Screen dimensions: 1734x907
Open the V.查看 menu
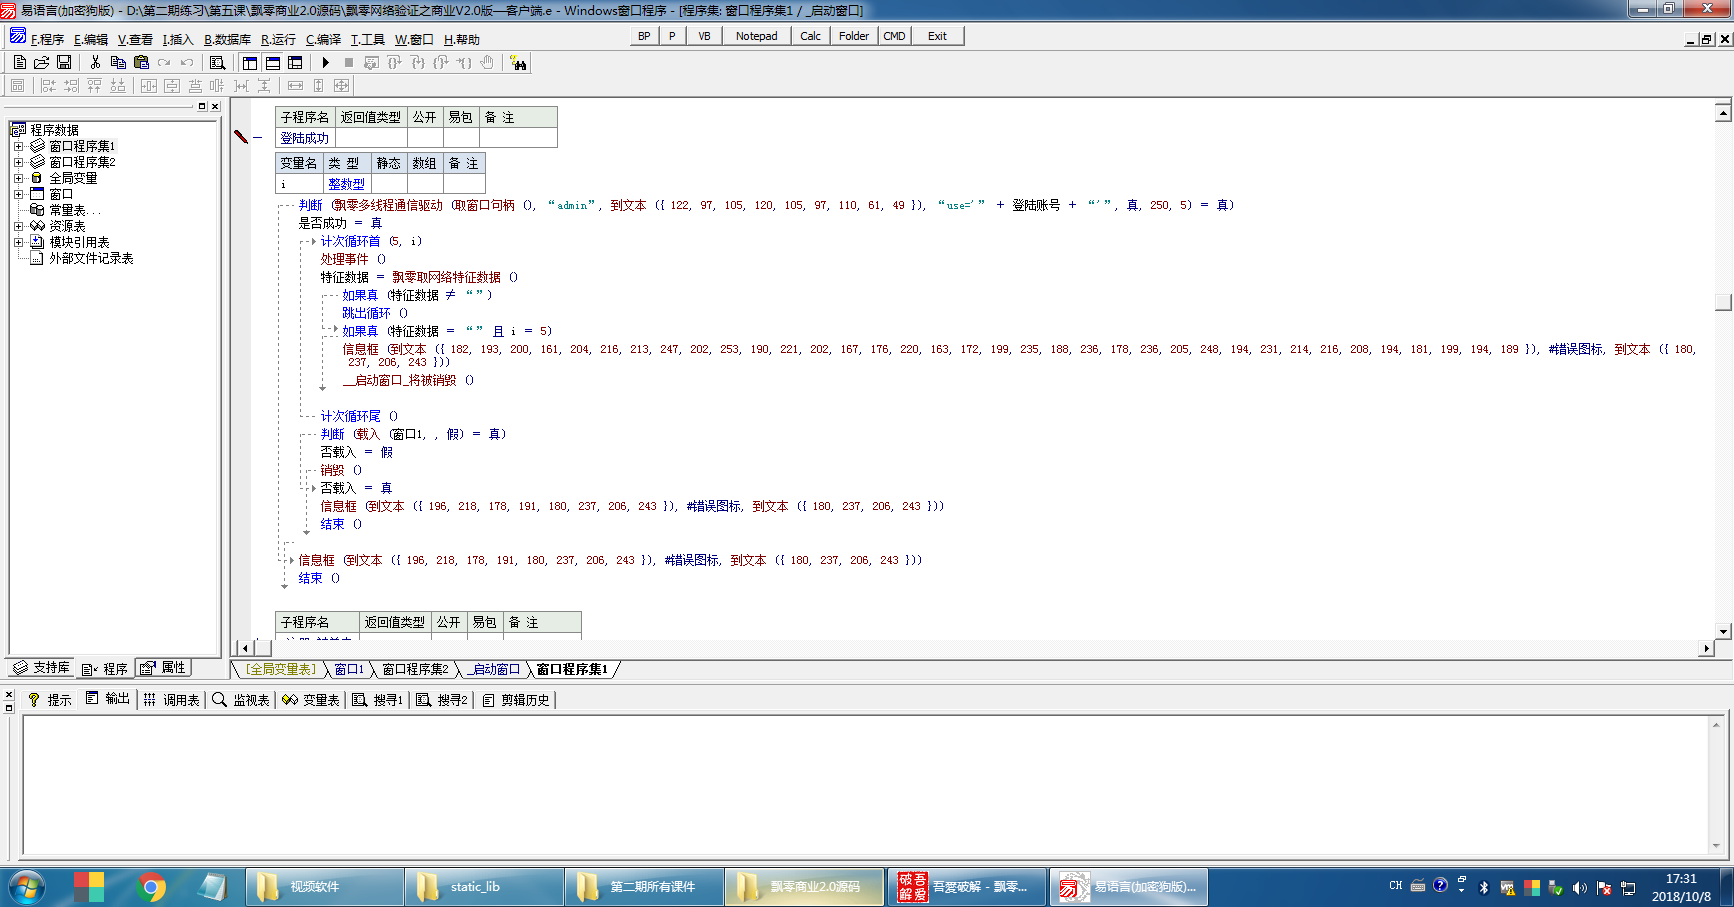[x=135, y=39]
